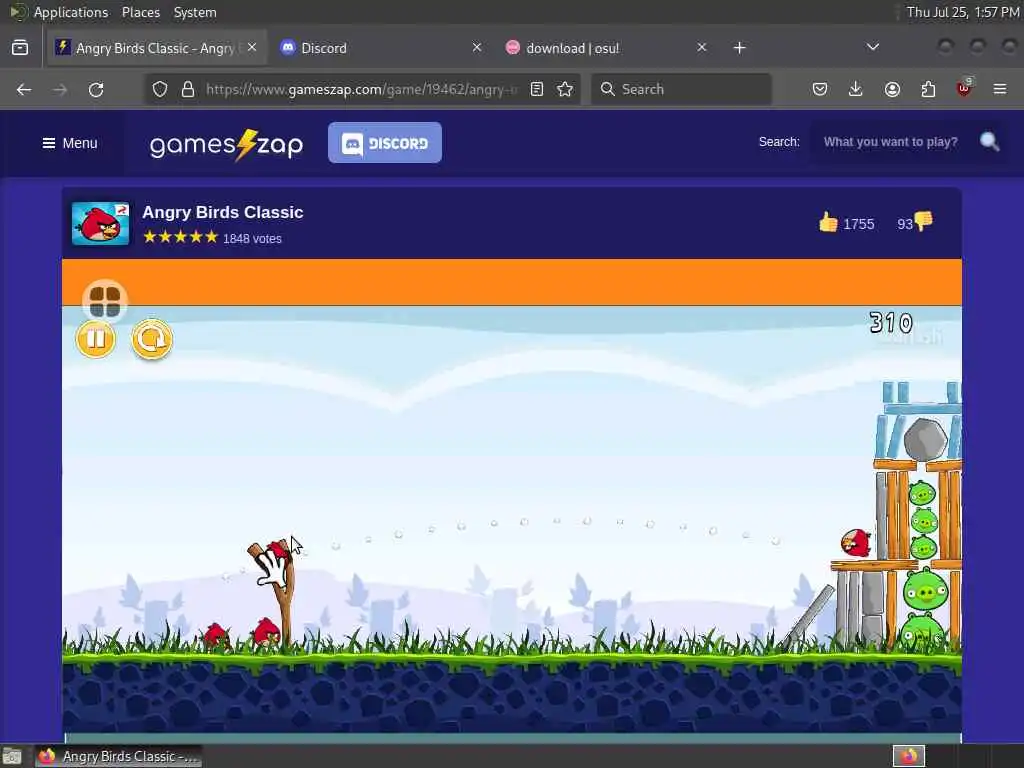The height and width of the screenshot is (768, 1024).
Task: Open the Firefox View icon
Action: (x=20, y=48)
